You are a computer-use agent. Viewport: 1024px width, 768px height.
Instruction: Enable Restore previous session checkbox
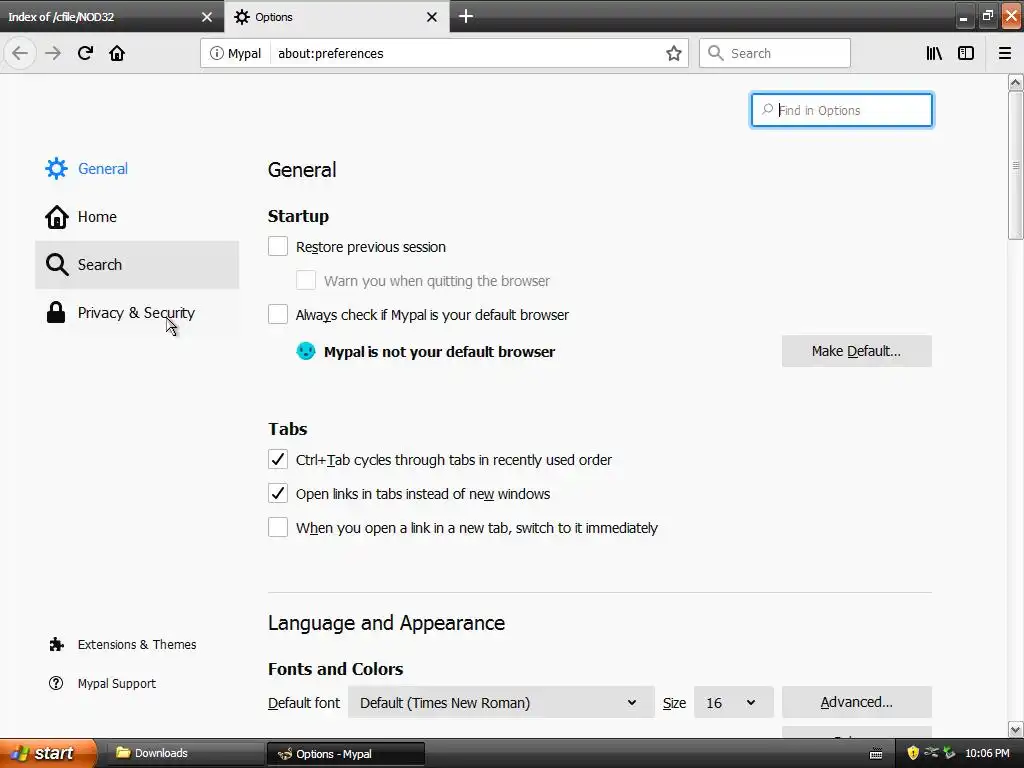(x=278, y=246)
